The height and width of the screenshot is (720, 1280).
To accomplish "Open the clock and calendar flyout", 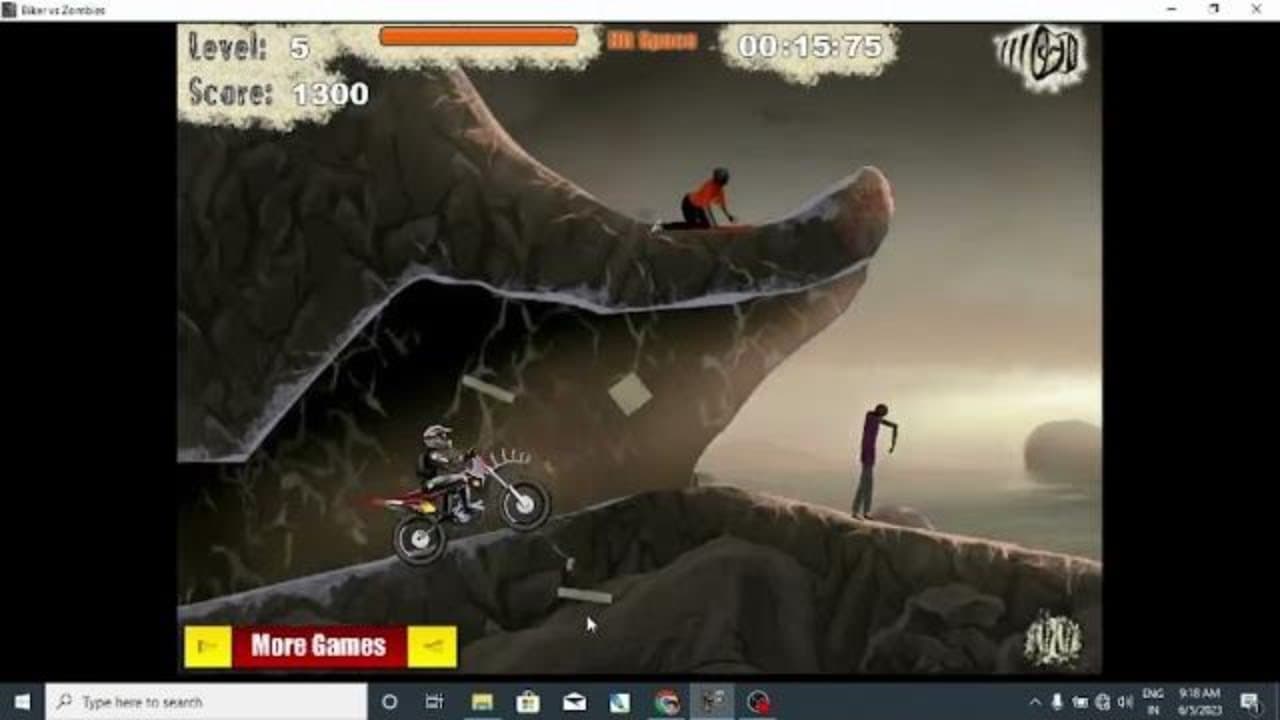I will point(1199,702).
